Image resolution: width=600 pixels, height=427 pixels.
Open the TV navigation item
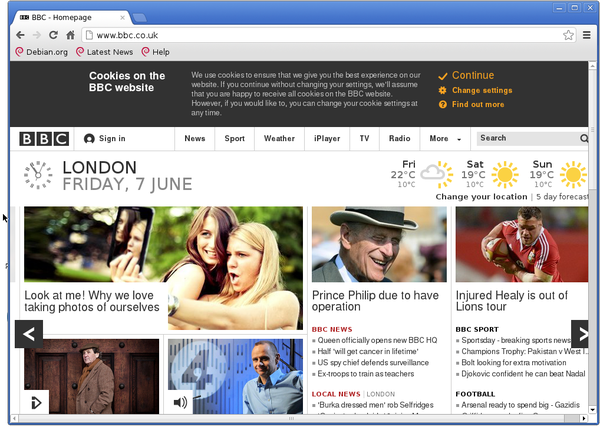pos(364,139)
